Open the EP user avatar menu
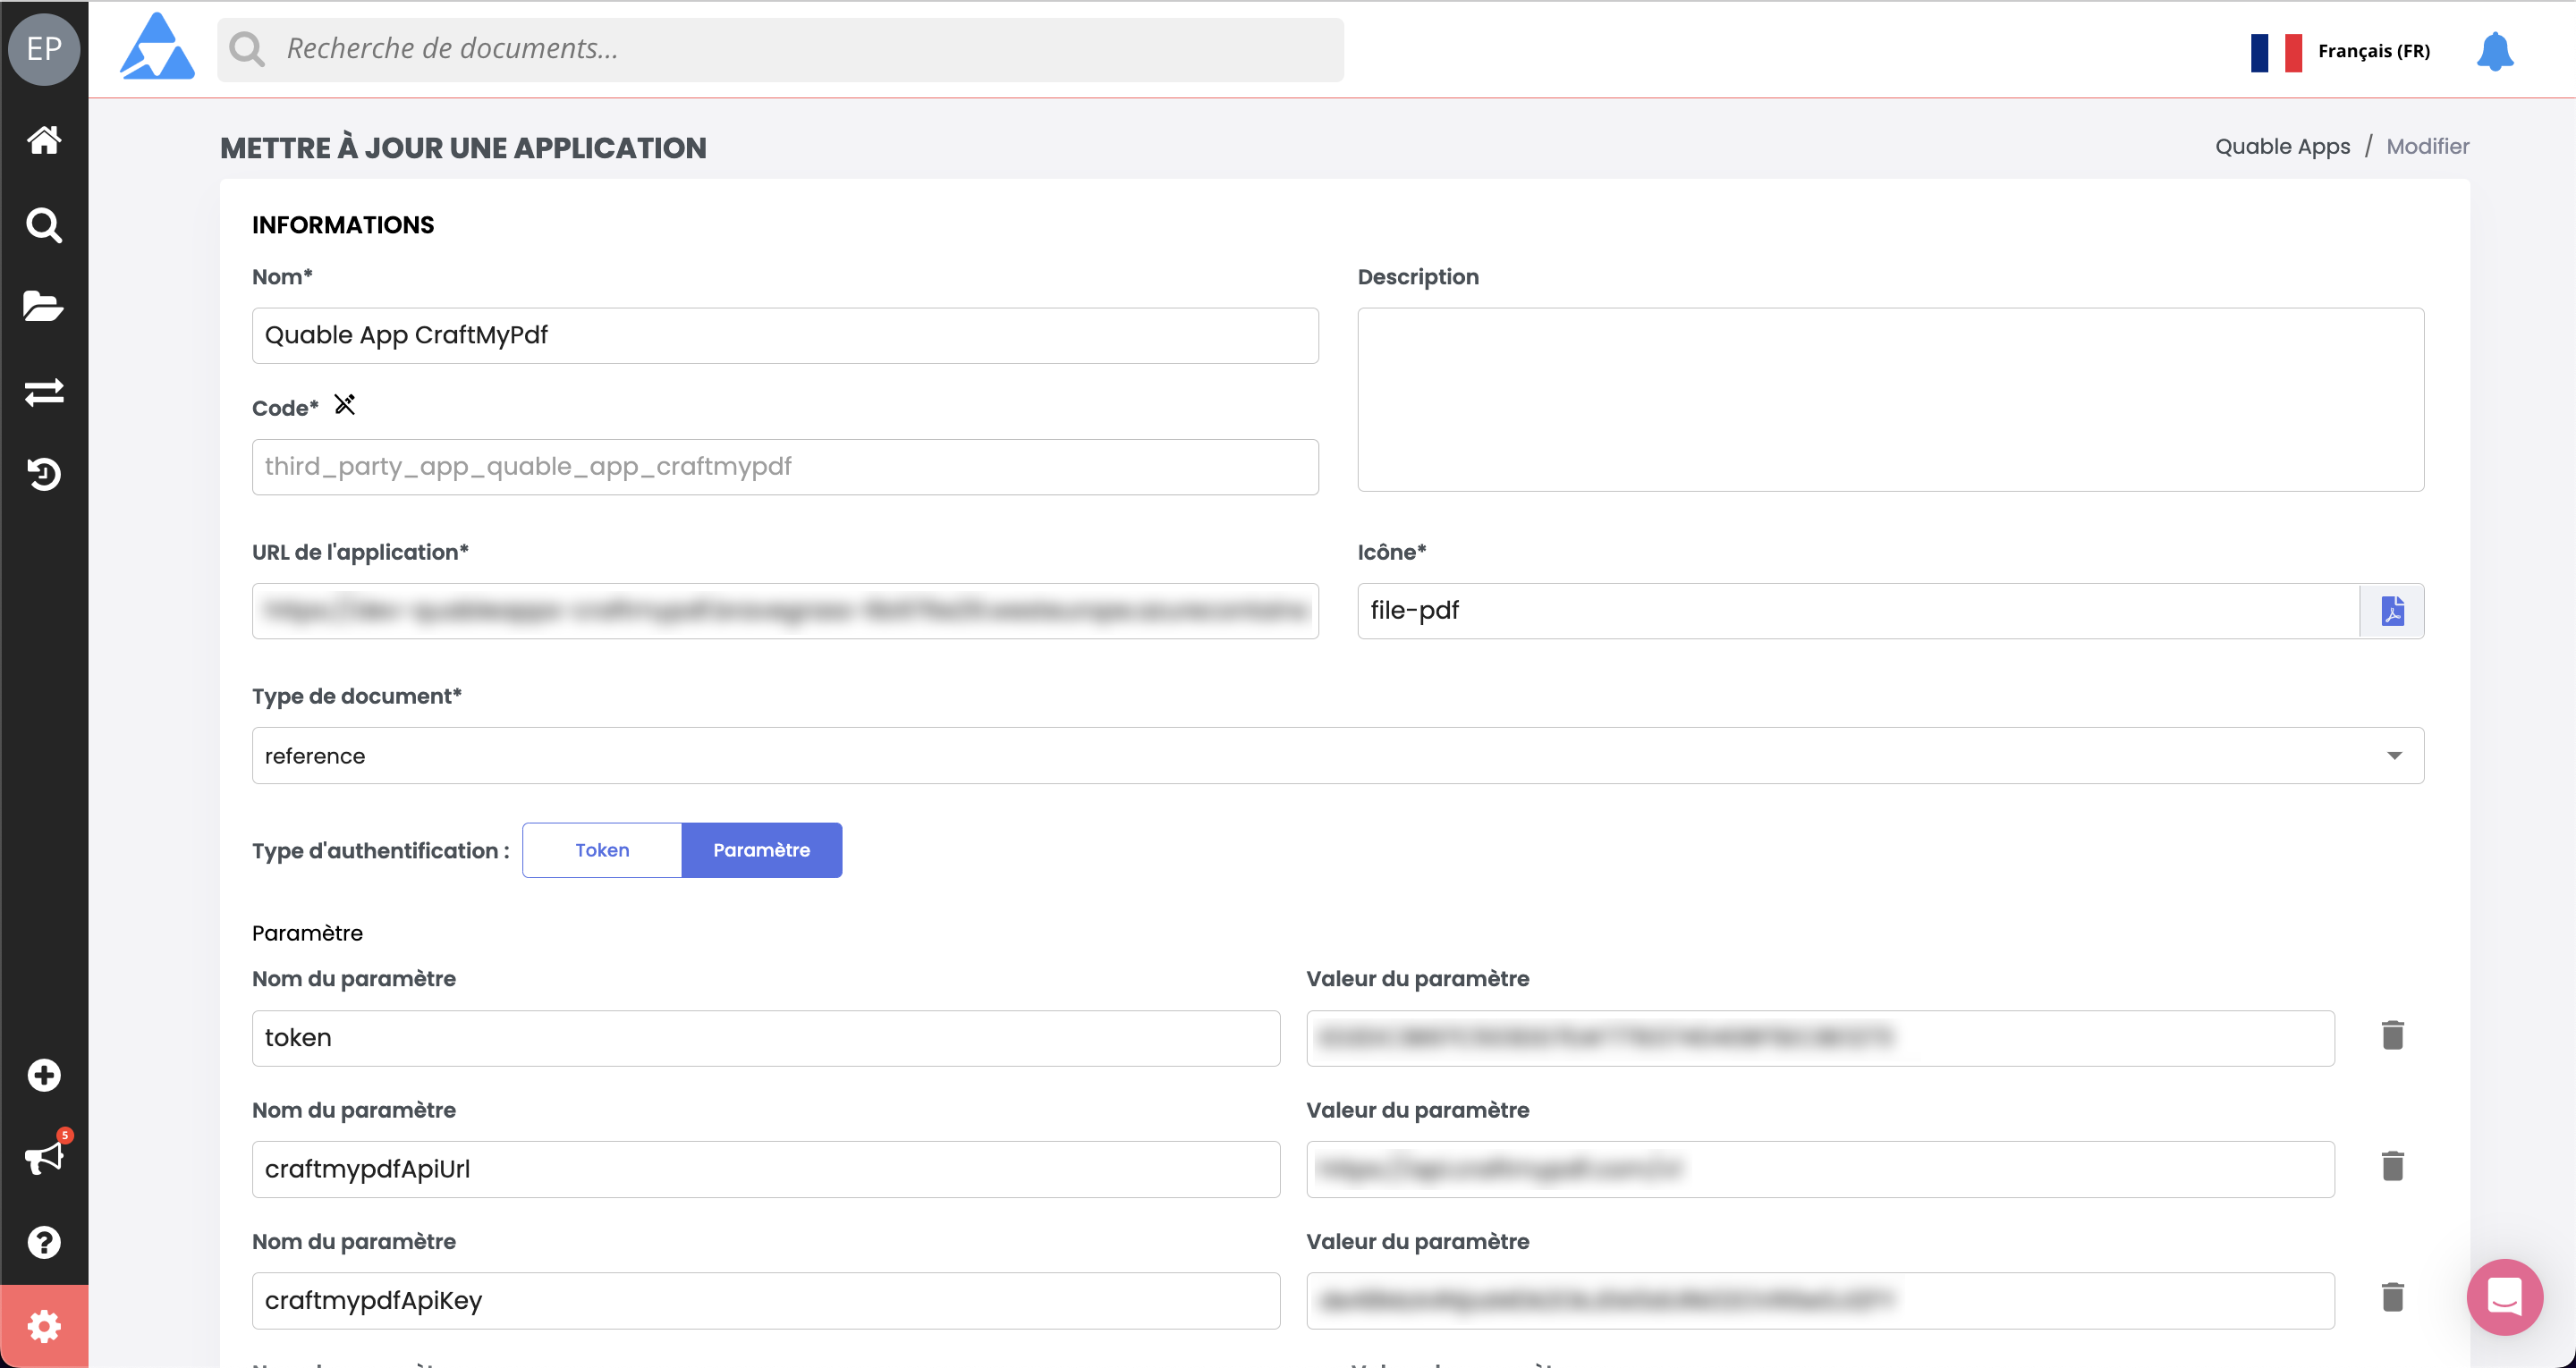The width and height of the screenshot is (2576, 1368). coord(44,48)
